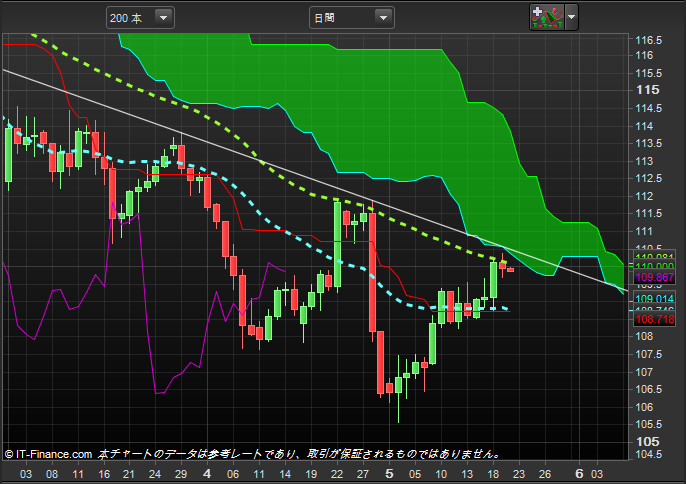Click the 110.000 green price label
686x484 pixels.
tap(654, 267)
